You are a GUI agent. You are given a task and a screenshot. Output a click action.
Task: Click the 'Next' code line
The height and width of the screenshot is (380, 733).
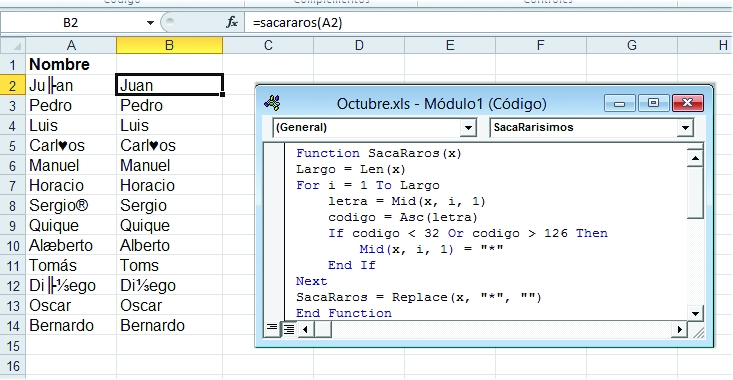311,281
